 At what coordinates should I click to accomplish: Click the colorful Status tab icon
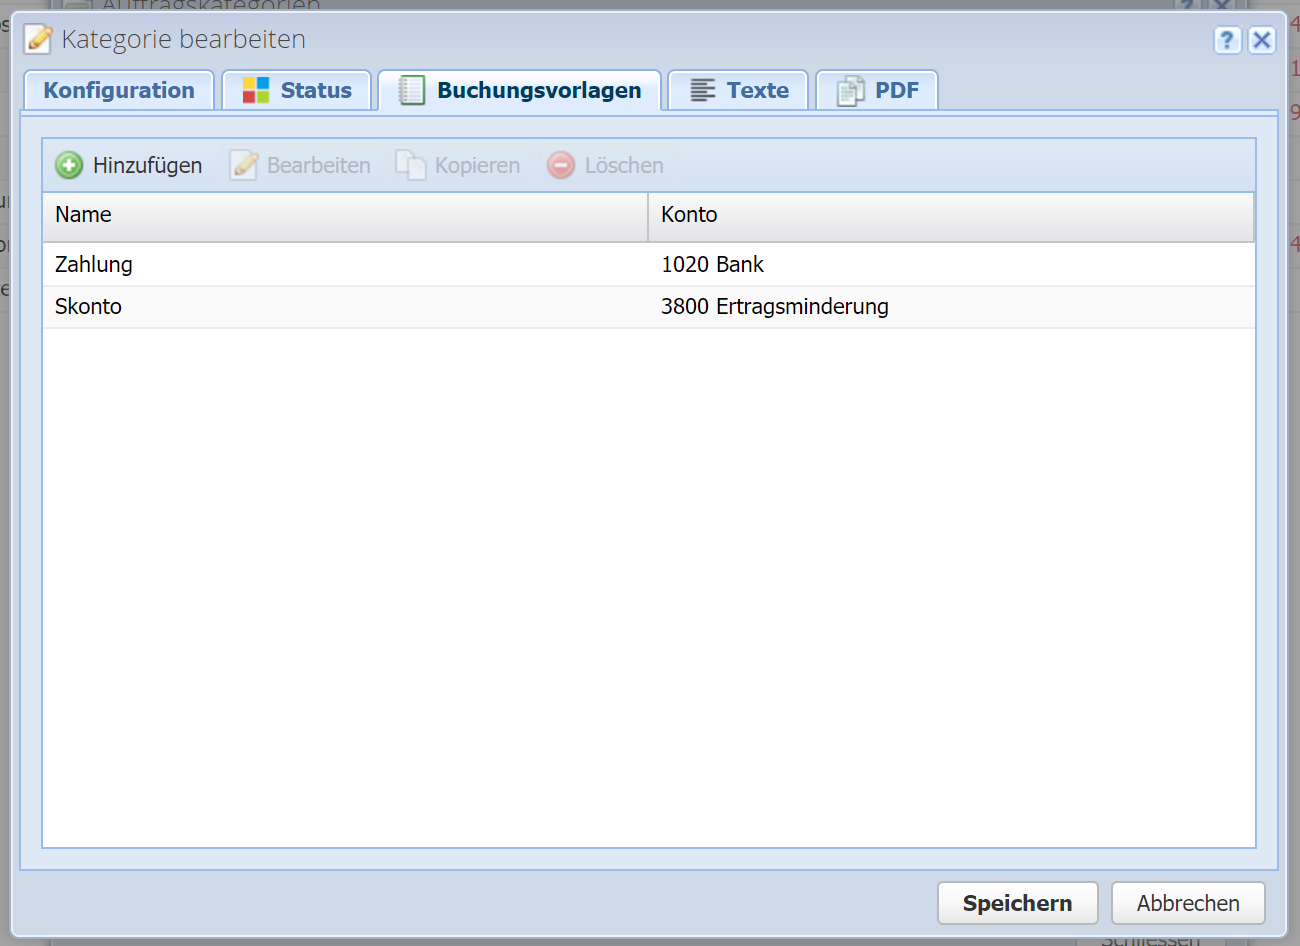256,90
